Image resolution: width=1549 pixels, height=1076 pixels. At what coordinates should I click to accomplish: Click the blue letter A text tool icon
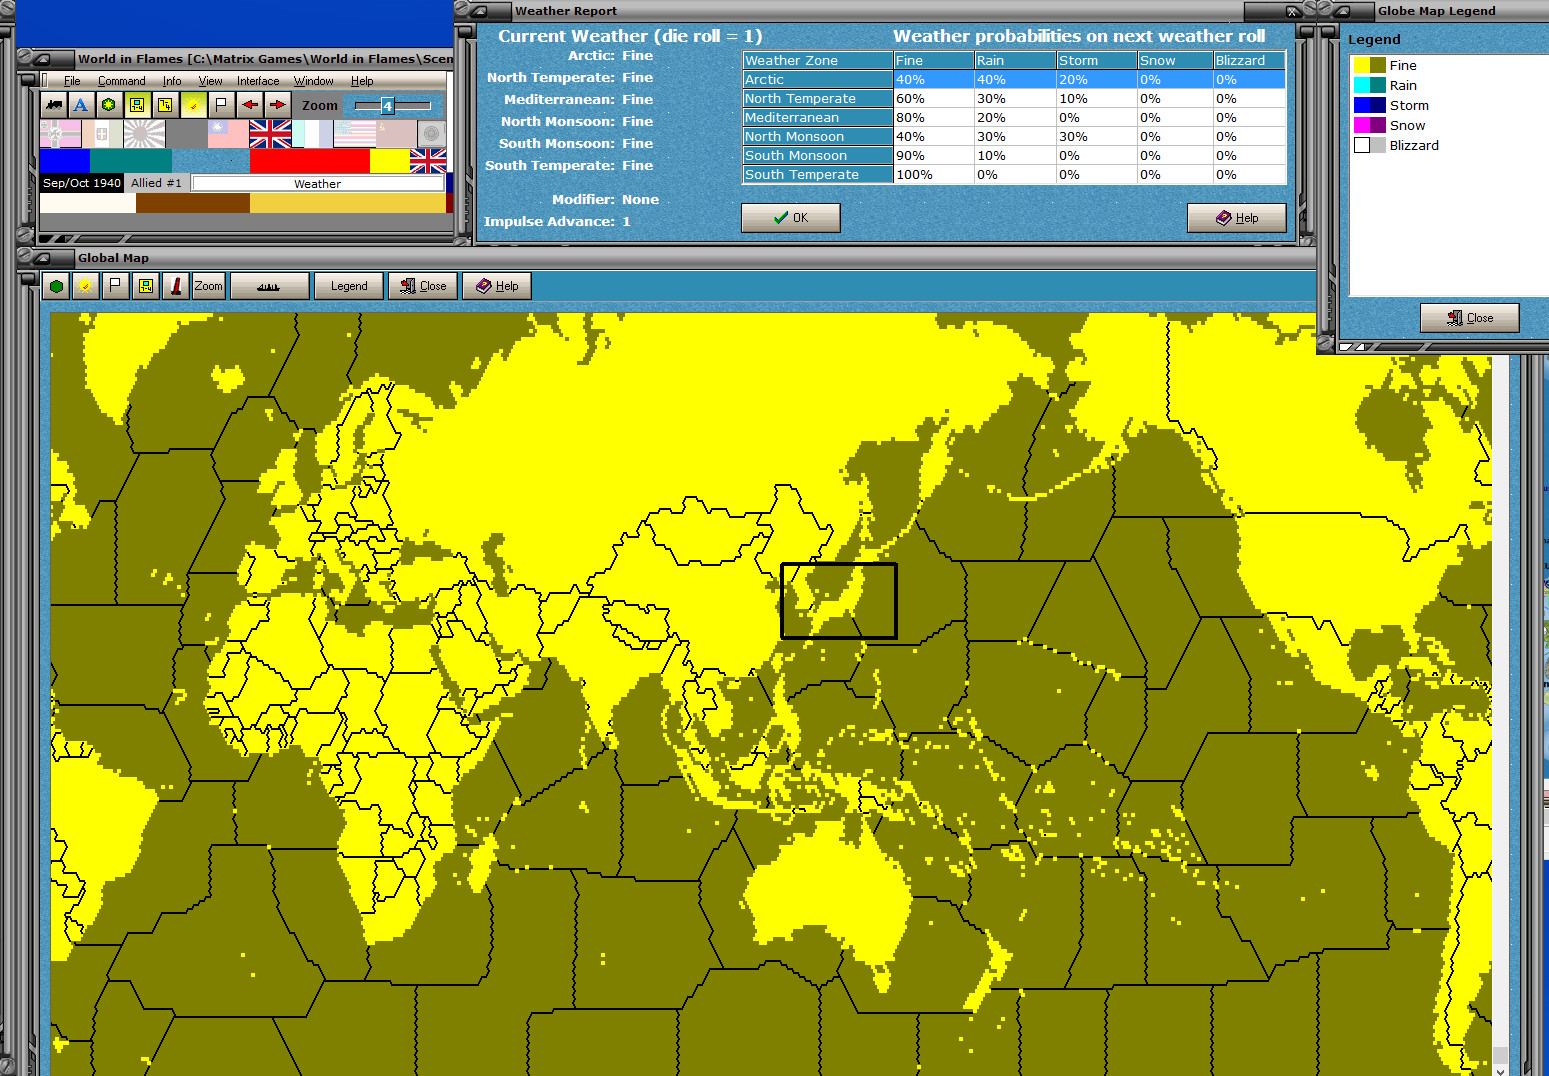(x=80, y=104)
